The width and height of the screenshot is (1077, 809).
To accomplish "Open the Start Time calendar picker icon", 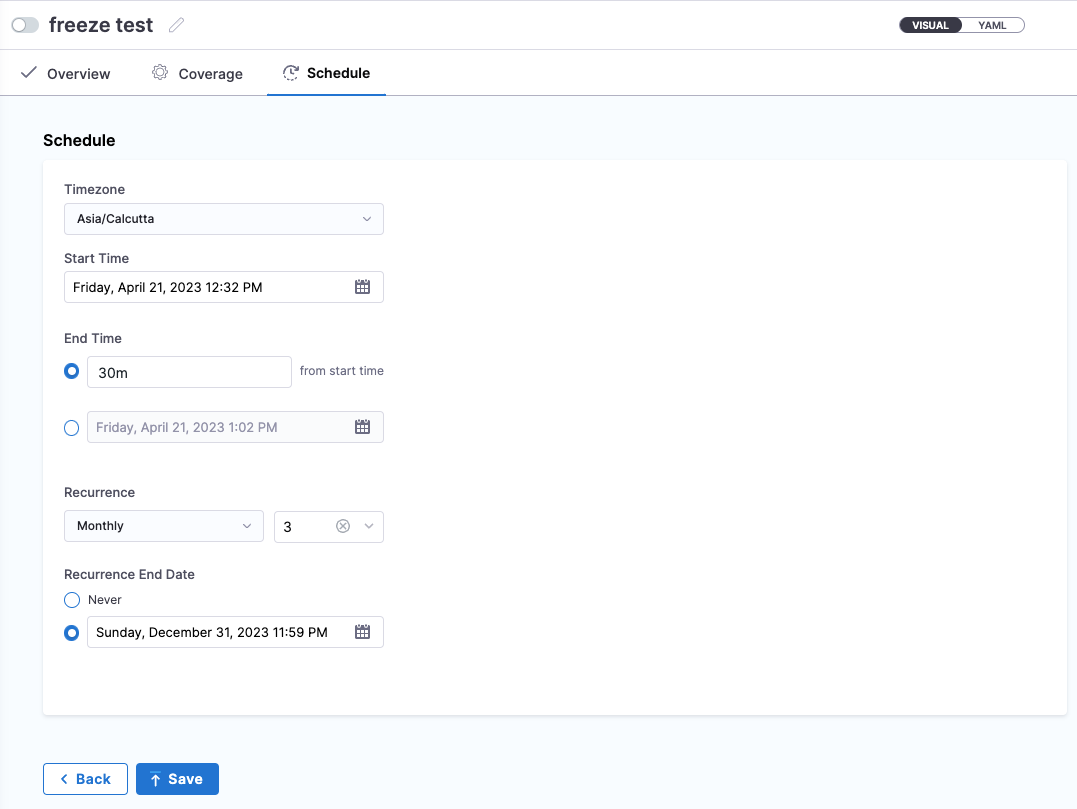I will coord(362,287).
